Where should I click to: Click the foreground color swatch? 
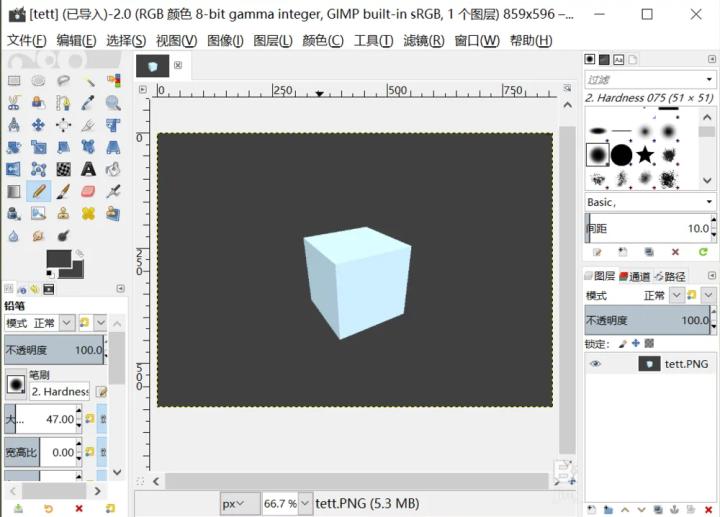(x=58, y=259)
